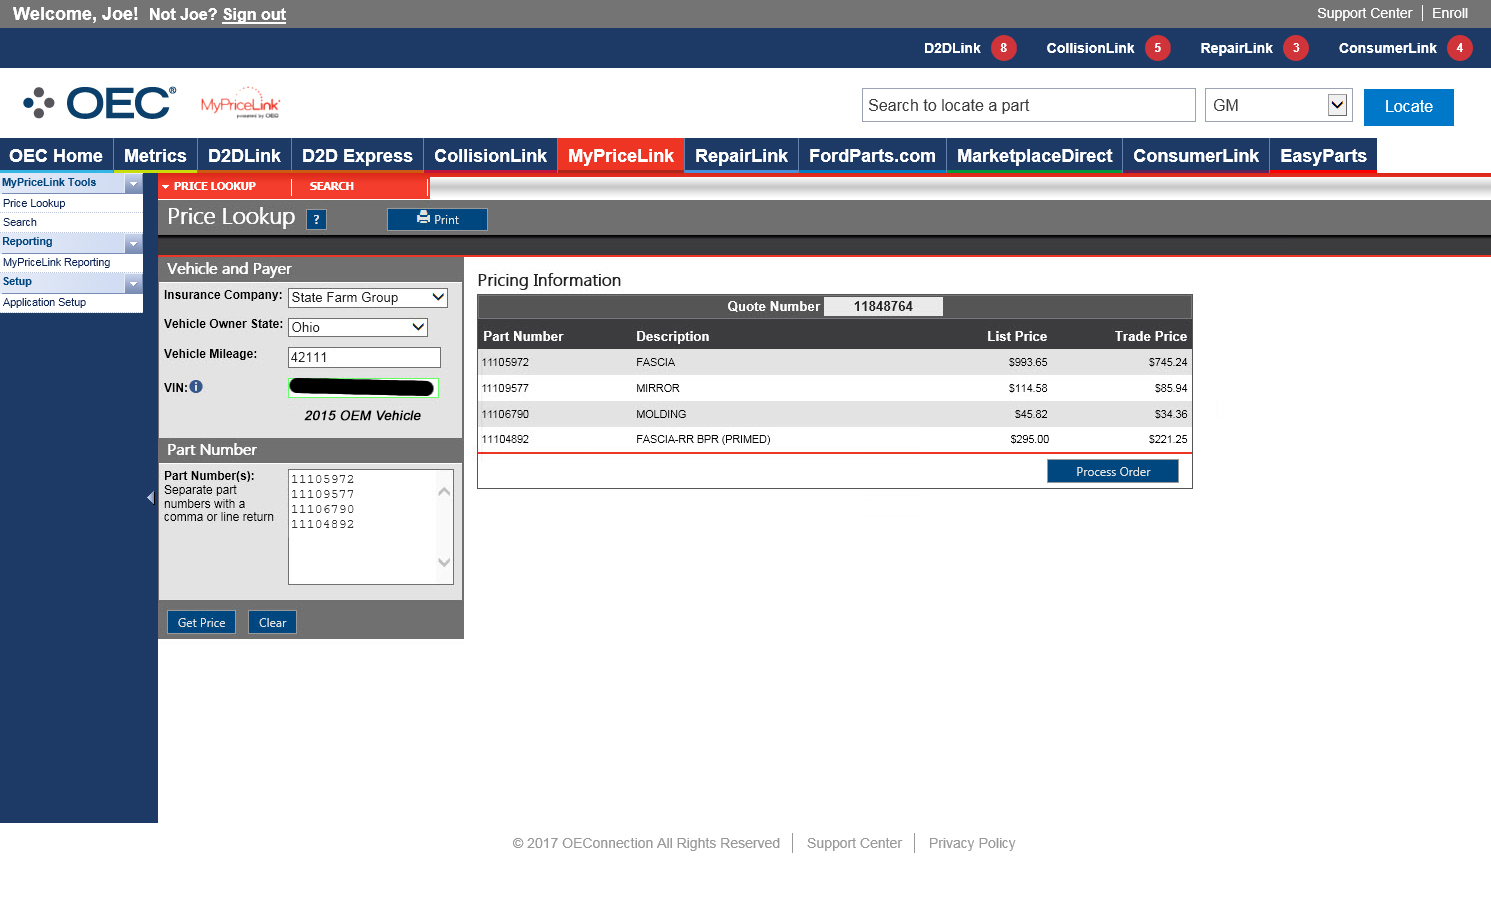Viewport: 1491px width, 919px height.
Task: Click the CollisionLink notification badge showing 5
Action: point(1158,48)
